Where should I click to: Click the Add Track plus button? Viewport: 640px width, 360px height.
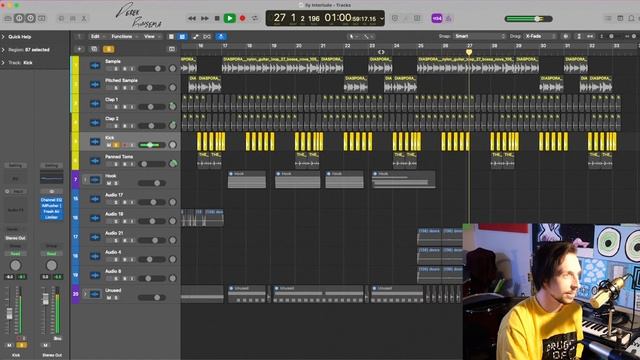tap(80, 49)
